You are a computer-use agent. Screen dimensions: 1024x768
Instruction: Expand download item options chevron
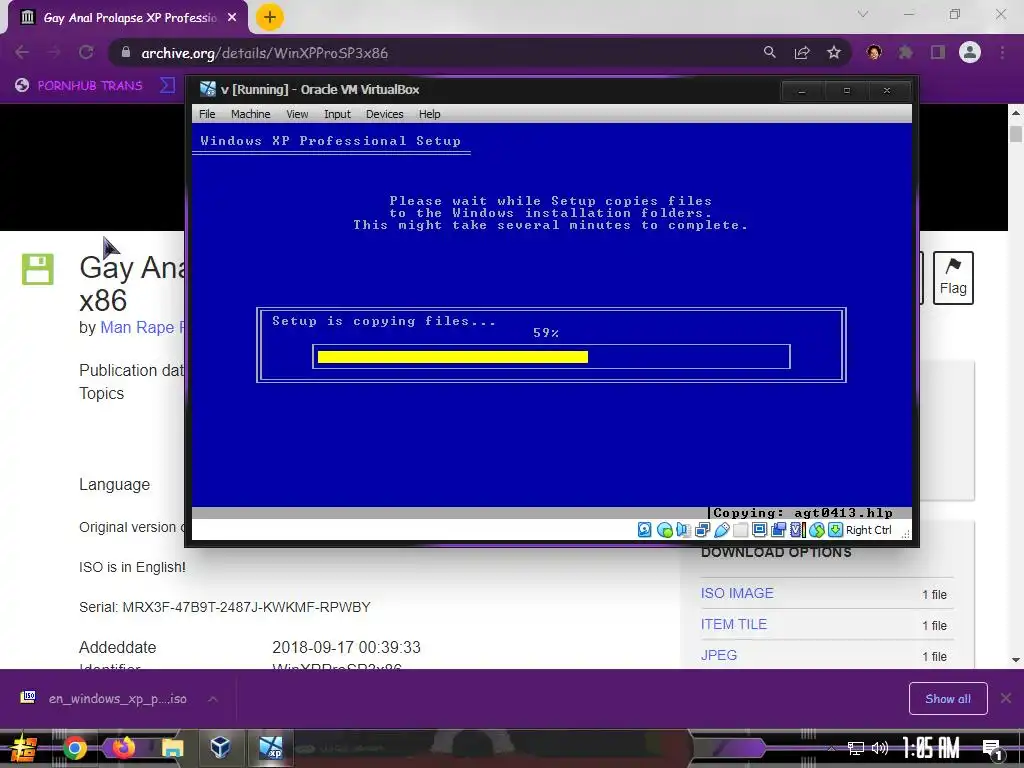pyautogui.click(x=212, y=699)
